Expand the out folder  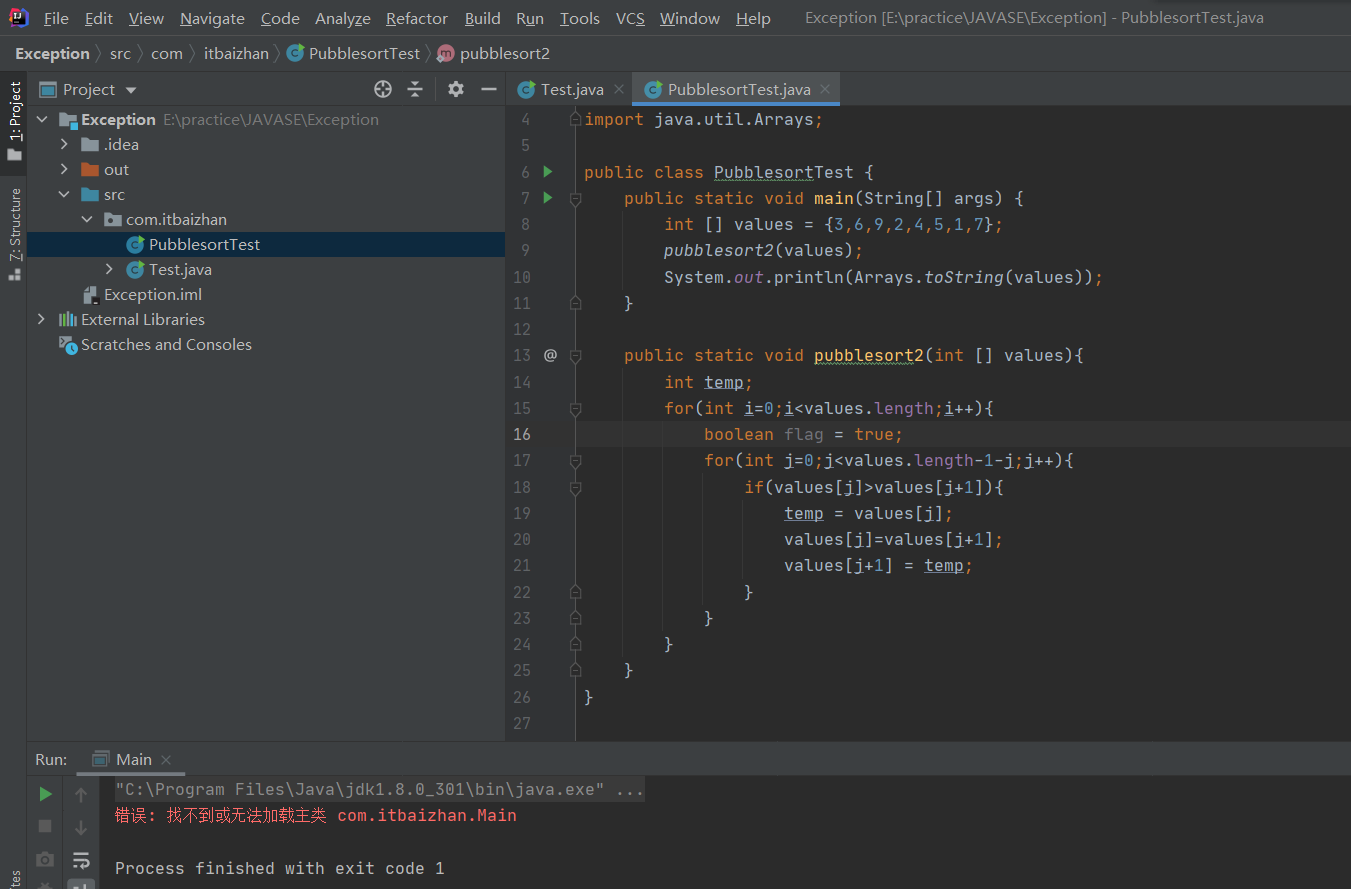pos(64,169)
